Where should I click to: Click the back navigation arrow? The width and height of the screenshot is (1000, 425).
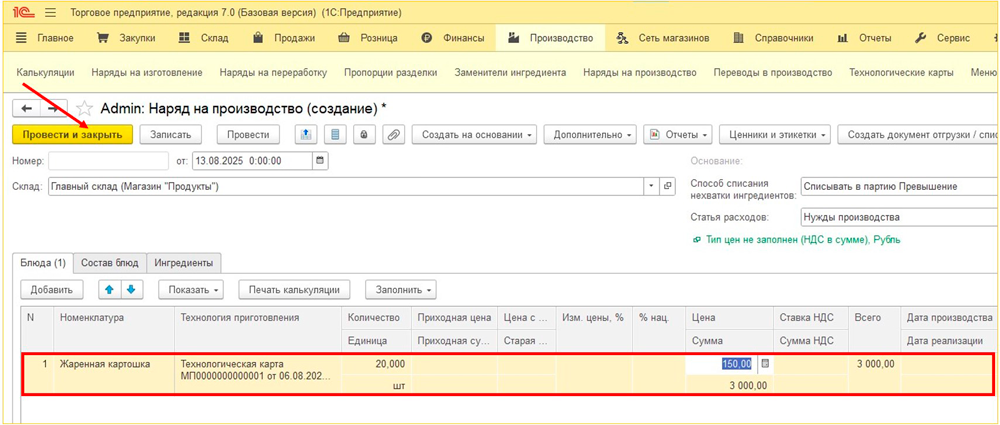pos(26,107)
